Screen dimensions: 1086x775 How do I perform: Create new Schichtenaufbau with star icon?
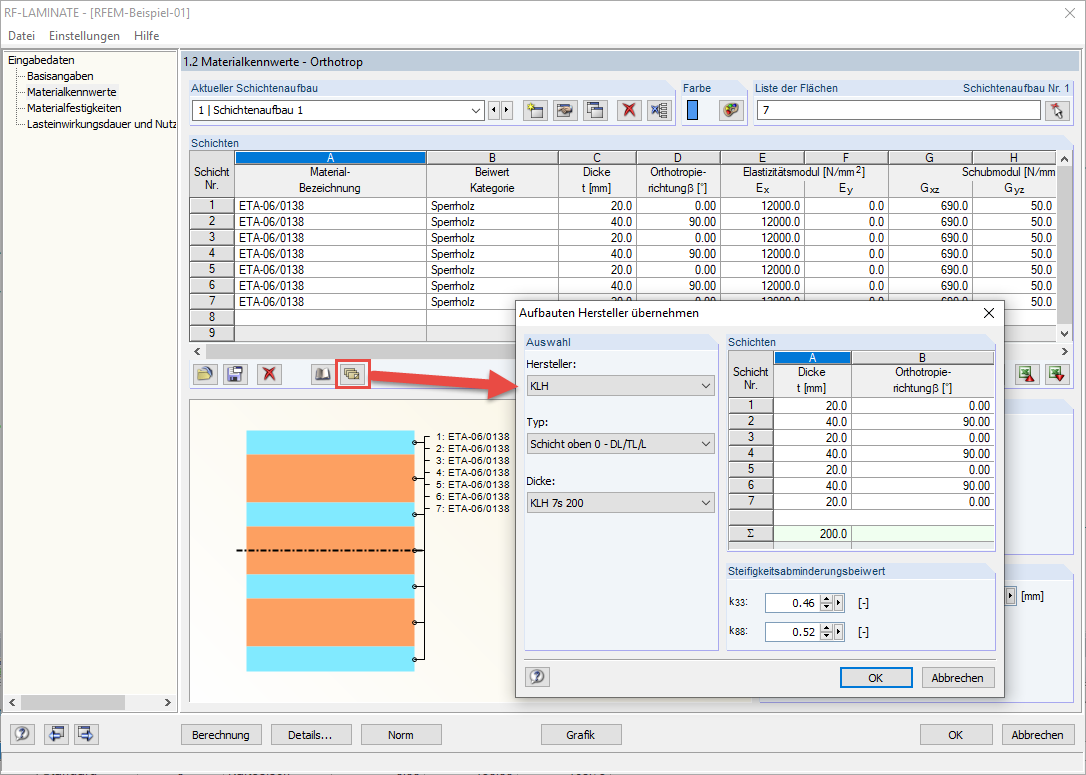click(535, 110)
